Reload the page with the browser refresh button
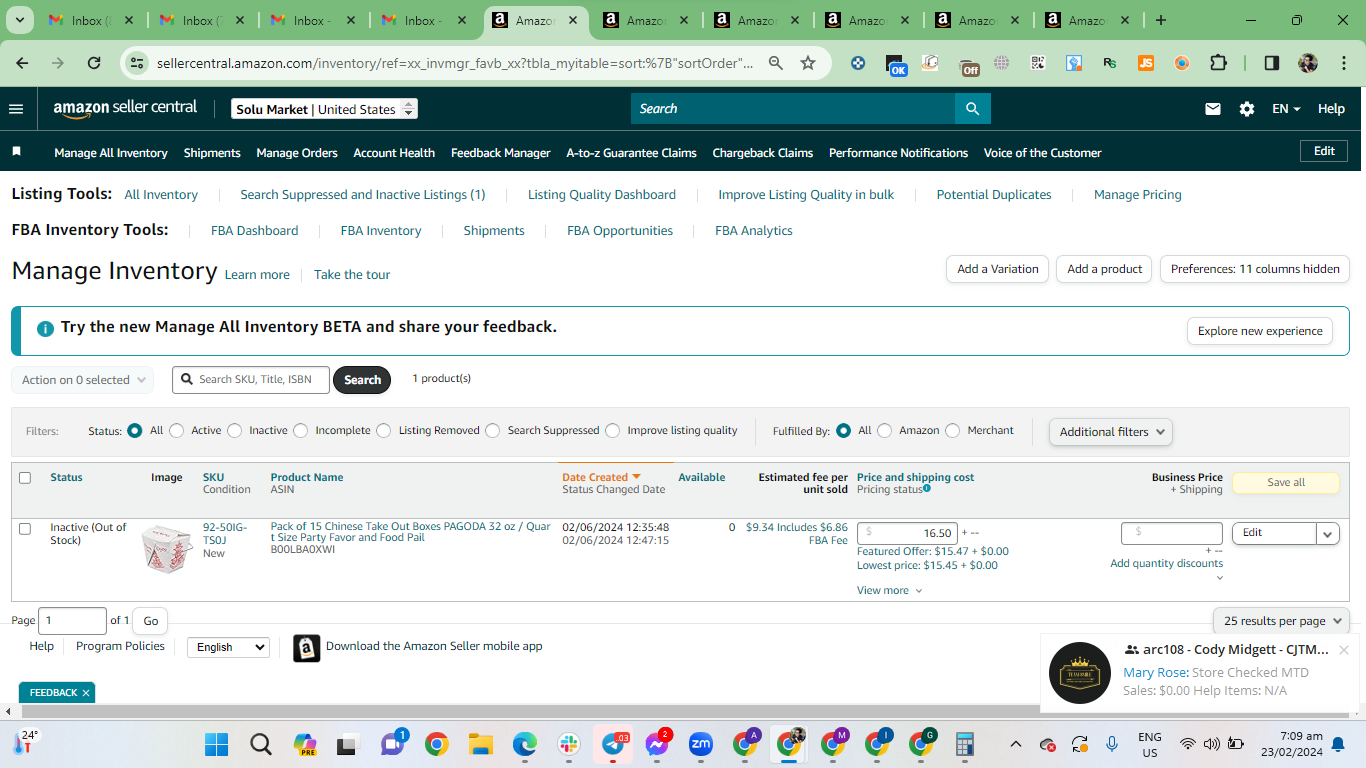Viewport: 1366px width, 768px height. tap(94, 63)
